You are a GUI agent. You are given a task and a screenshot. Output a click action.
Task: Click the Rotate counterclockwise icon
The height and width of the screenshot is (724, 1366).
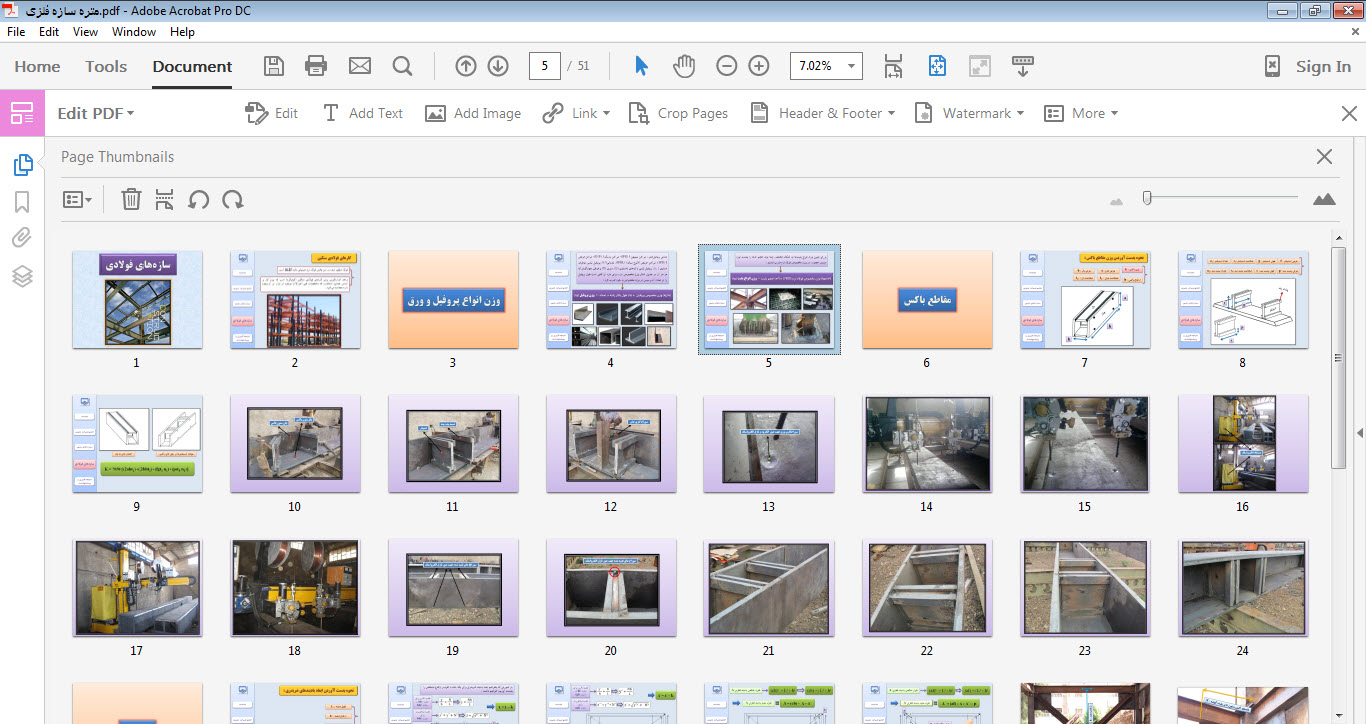point(198,199)
